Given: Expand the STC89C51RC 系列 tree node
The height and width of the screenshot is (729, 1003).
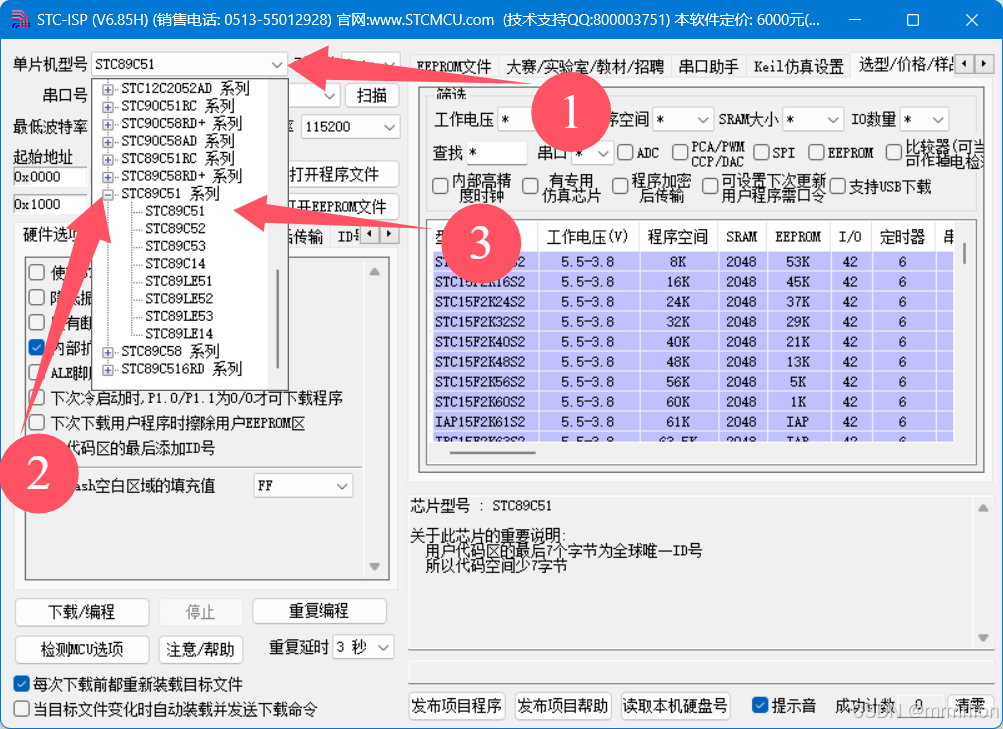Looking at the screenshot, I should (x=107, y=159).
